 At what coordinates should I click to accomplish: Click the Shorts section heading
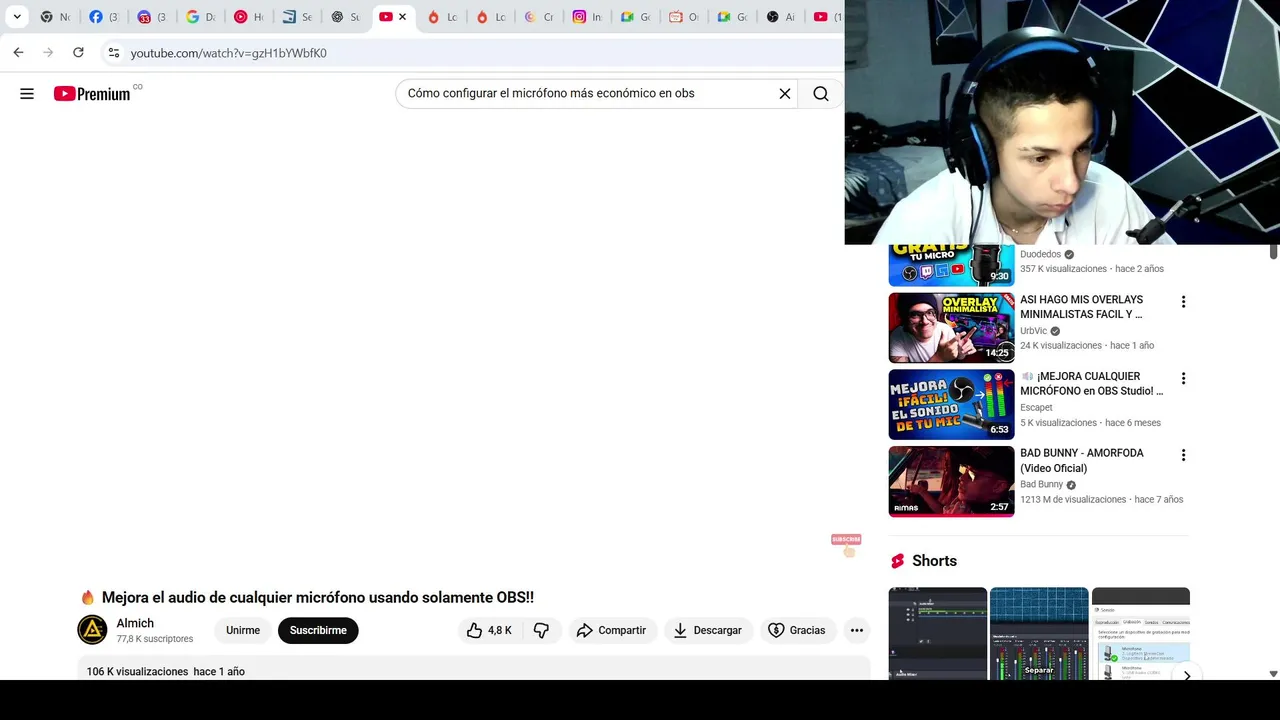pos(934,561)
